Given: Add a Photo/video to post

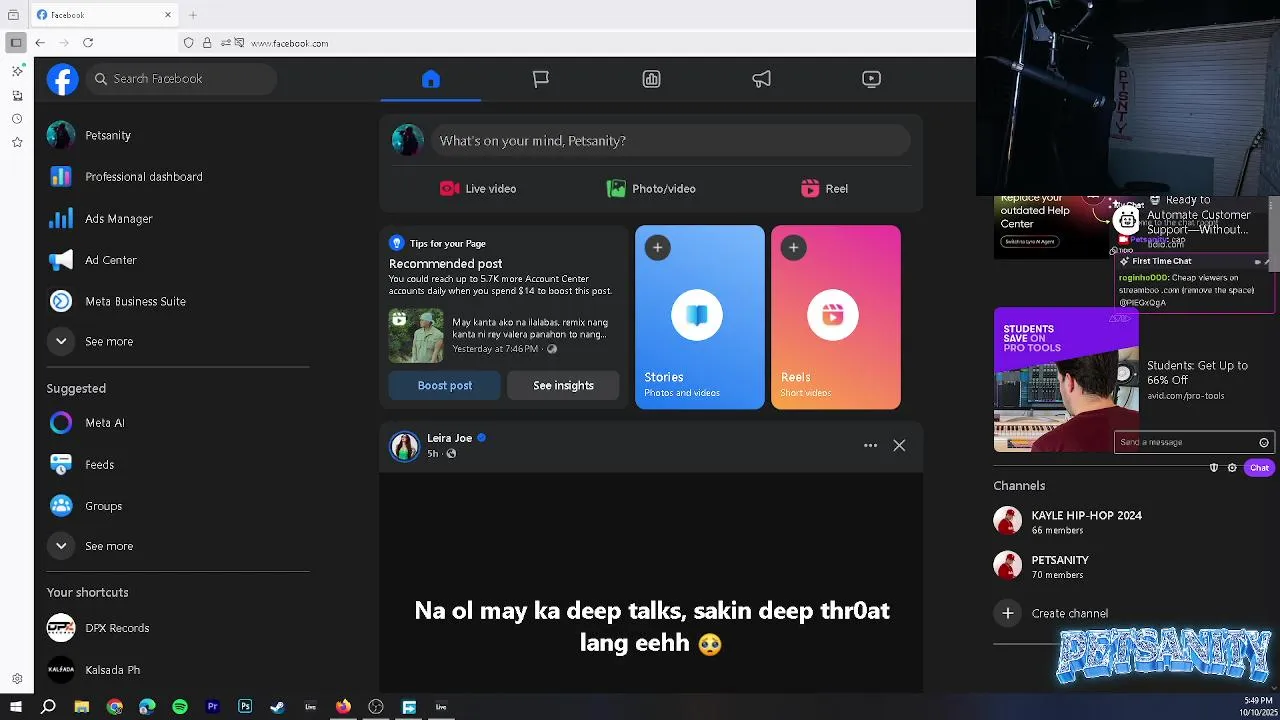Looking at the screenshot, I should coord(651,189).
